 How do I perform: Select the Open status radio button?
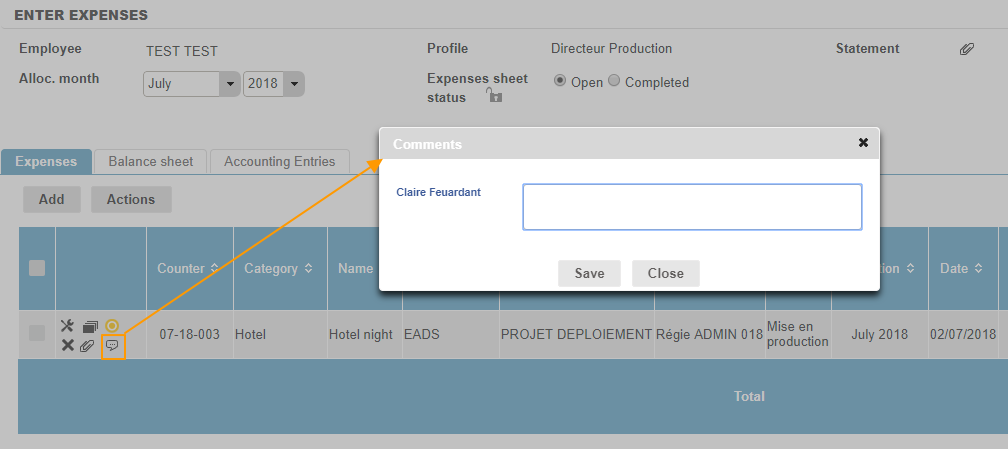560,81
